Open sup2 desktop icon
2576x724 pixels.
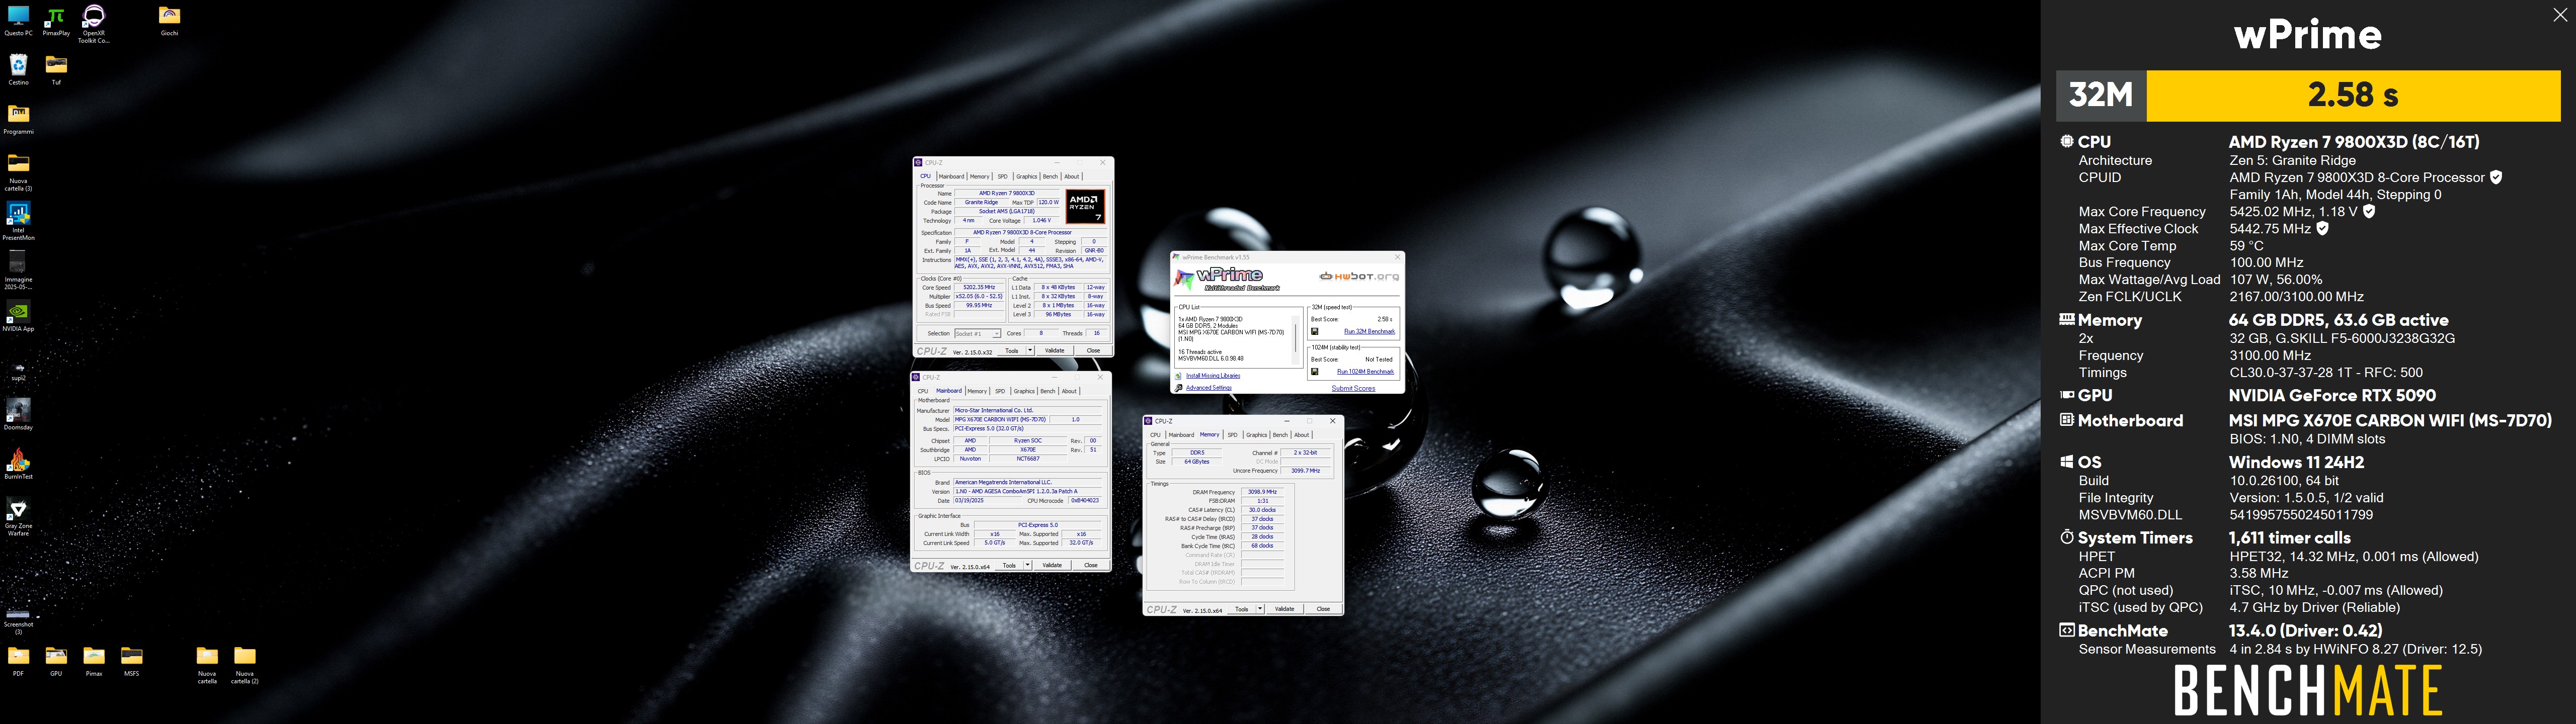tap(18, 371)
